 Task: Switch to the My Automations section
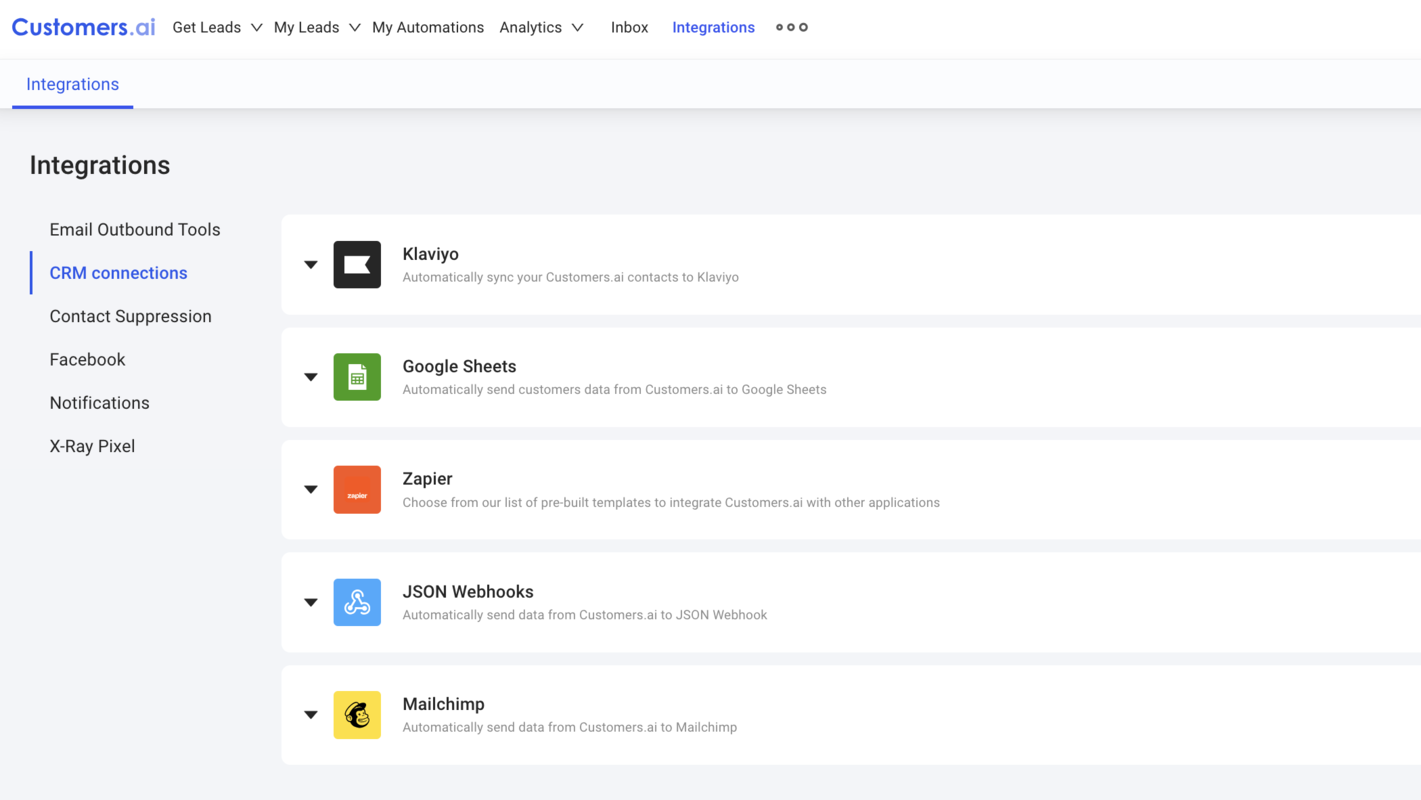(428, 27)
